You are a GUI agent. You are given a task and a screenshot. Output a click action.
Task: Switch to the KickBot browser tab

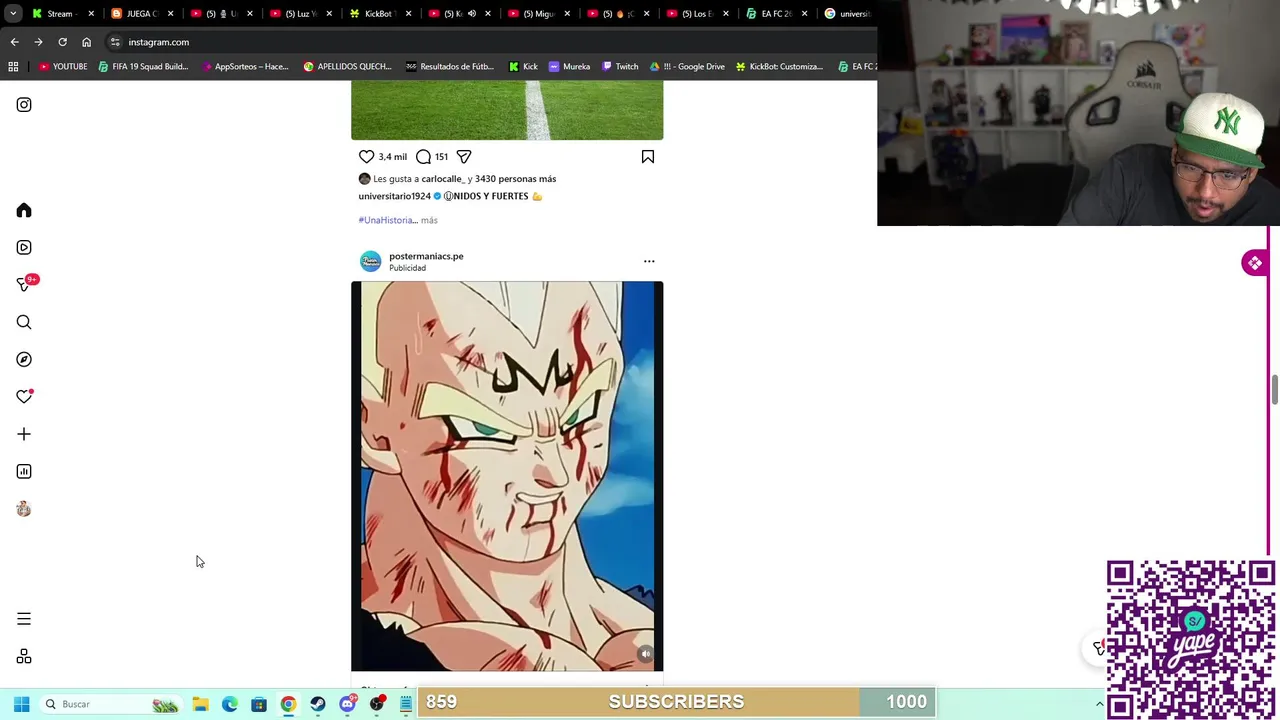[378, 14]
